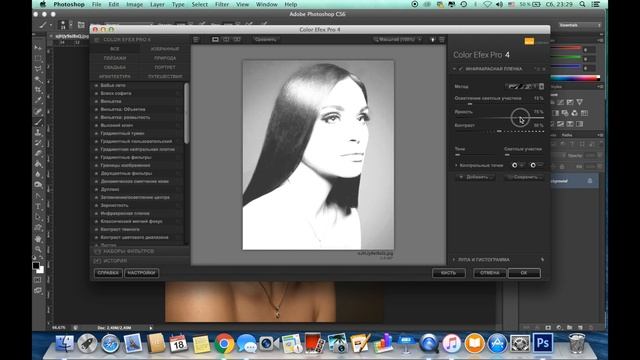Open Google Chrome from the Dock
The width and height of the screenshot is (640, 360).
[x=224, y=344]
